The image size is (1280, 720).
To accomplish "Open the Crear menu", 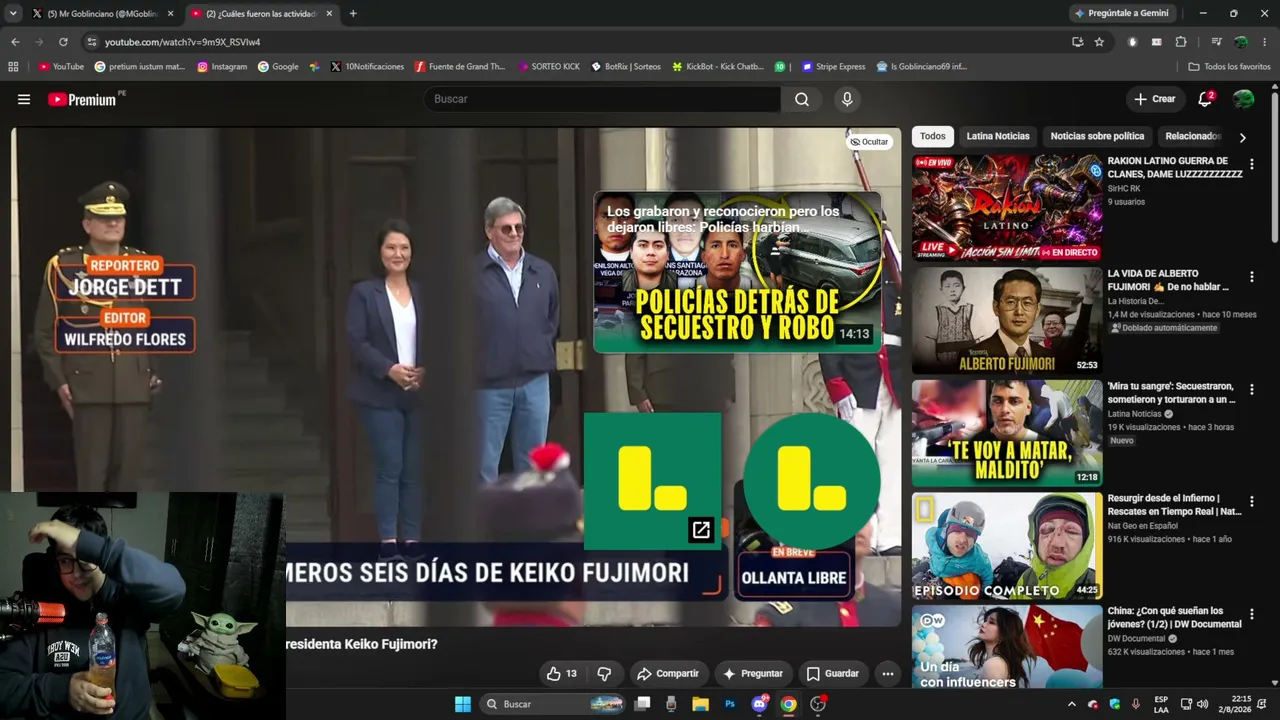I will click(x=1155, y=99).
